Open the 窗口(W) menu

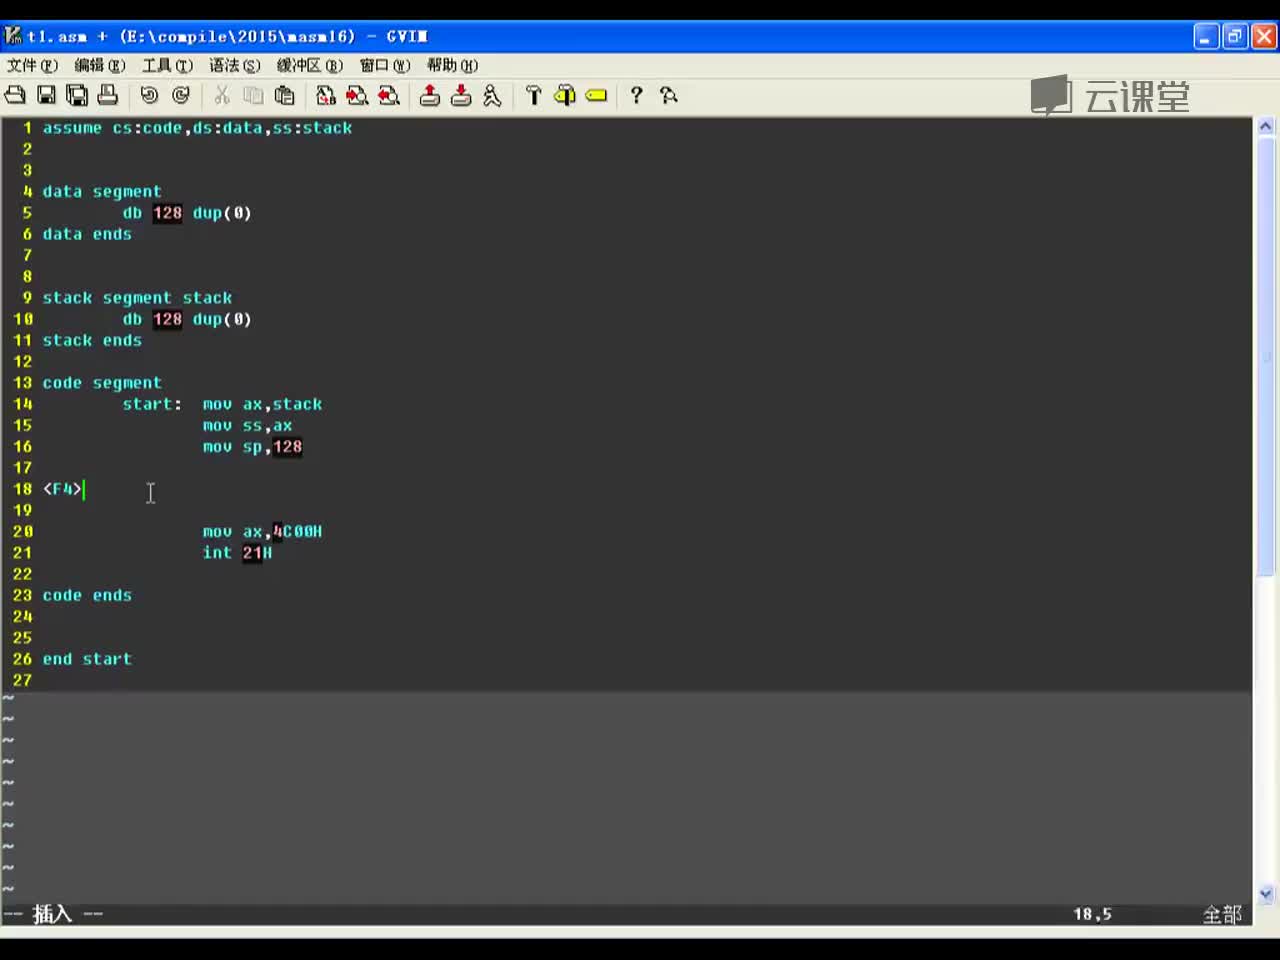[385, 65]
